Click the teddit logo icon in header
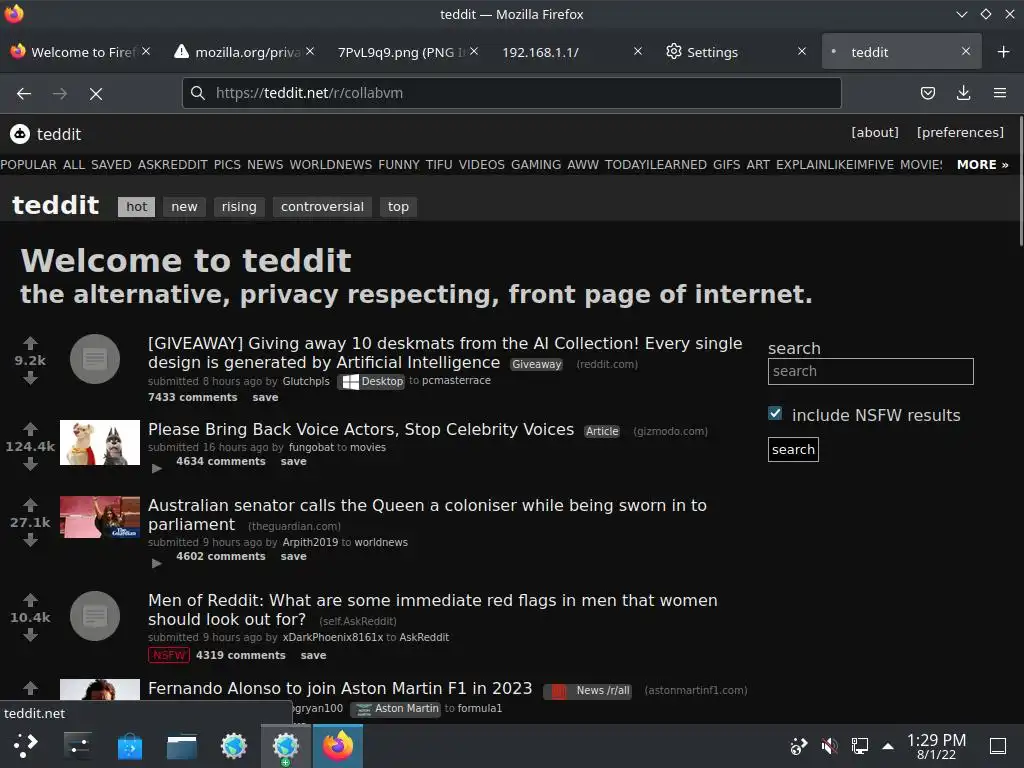Screen dimensions: 1024x768 20,134
